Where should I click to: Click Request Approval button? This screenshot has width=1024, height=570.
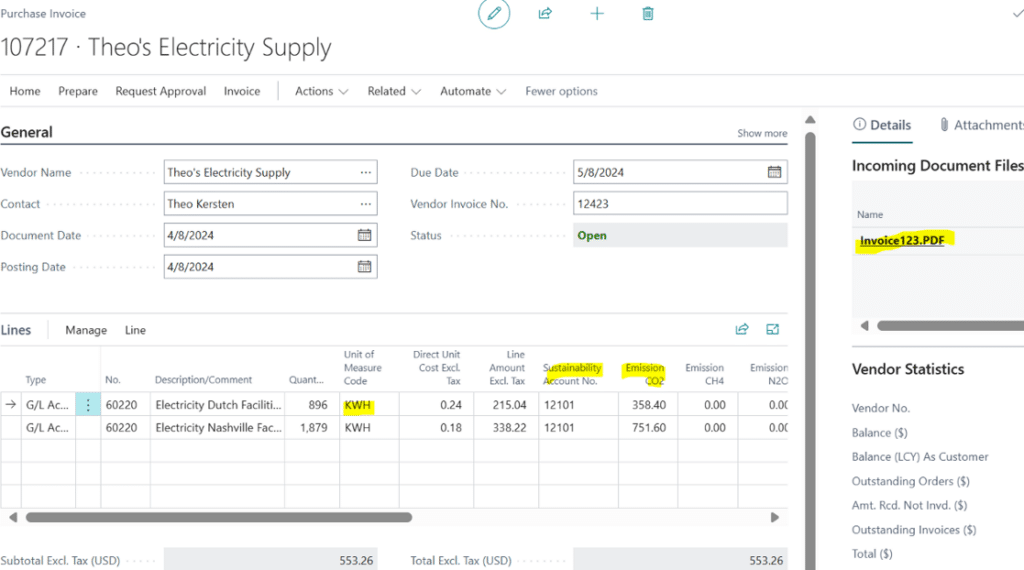(x=160, y=91)
